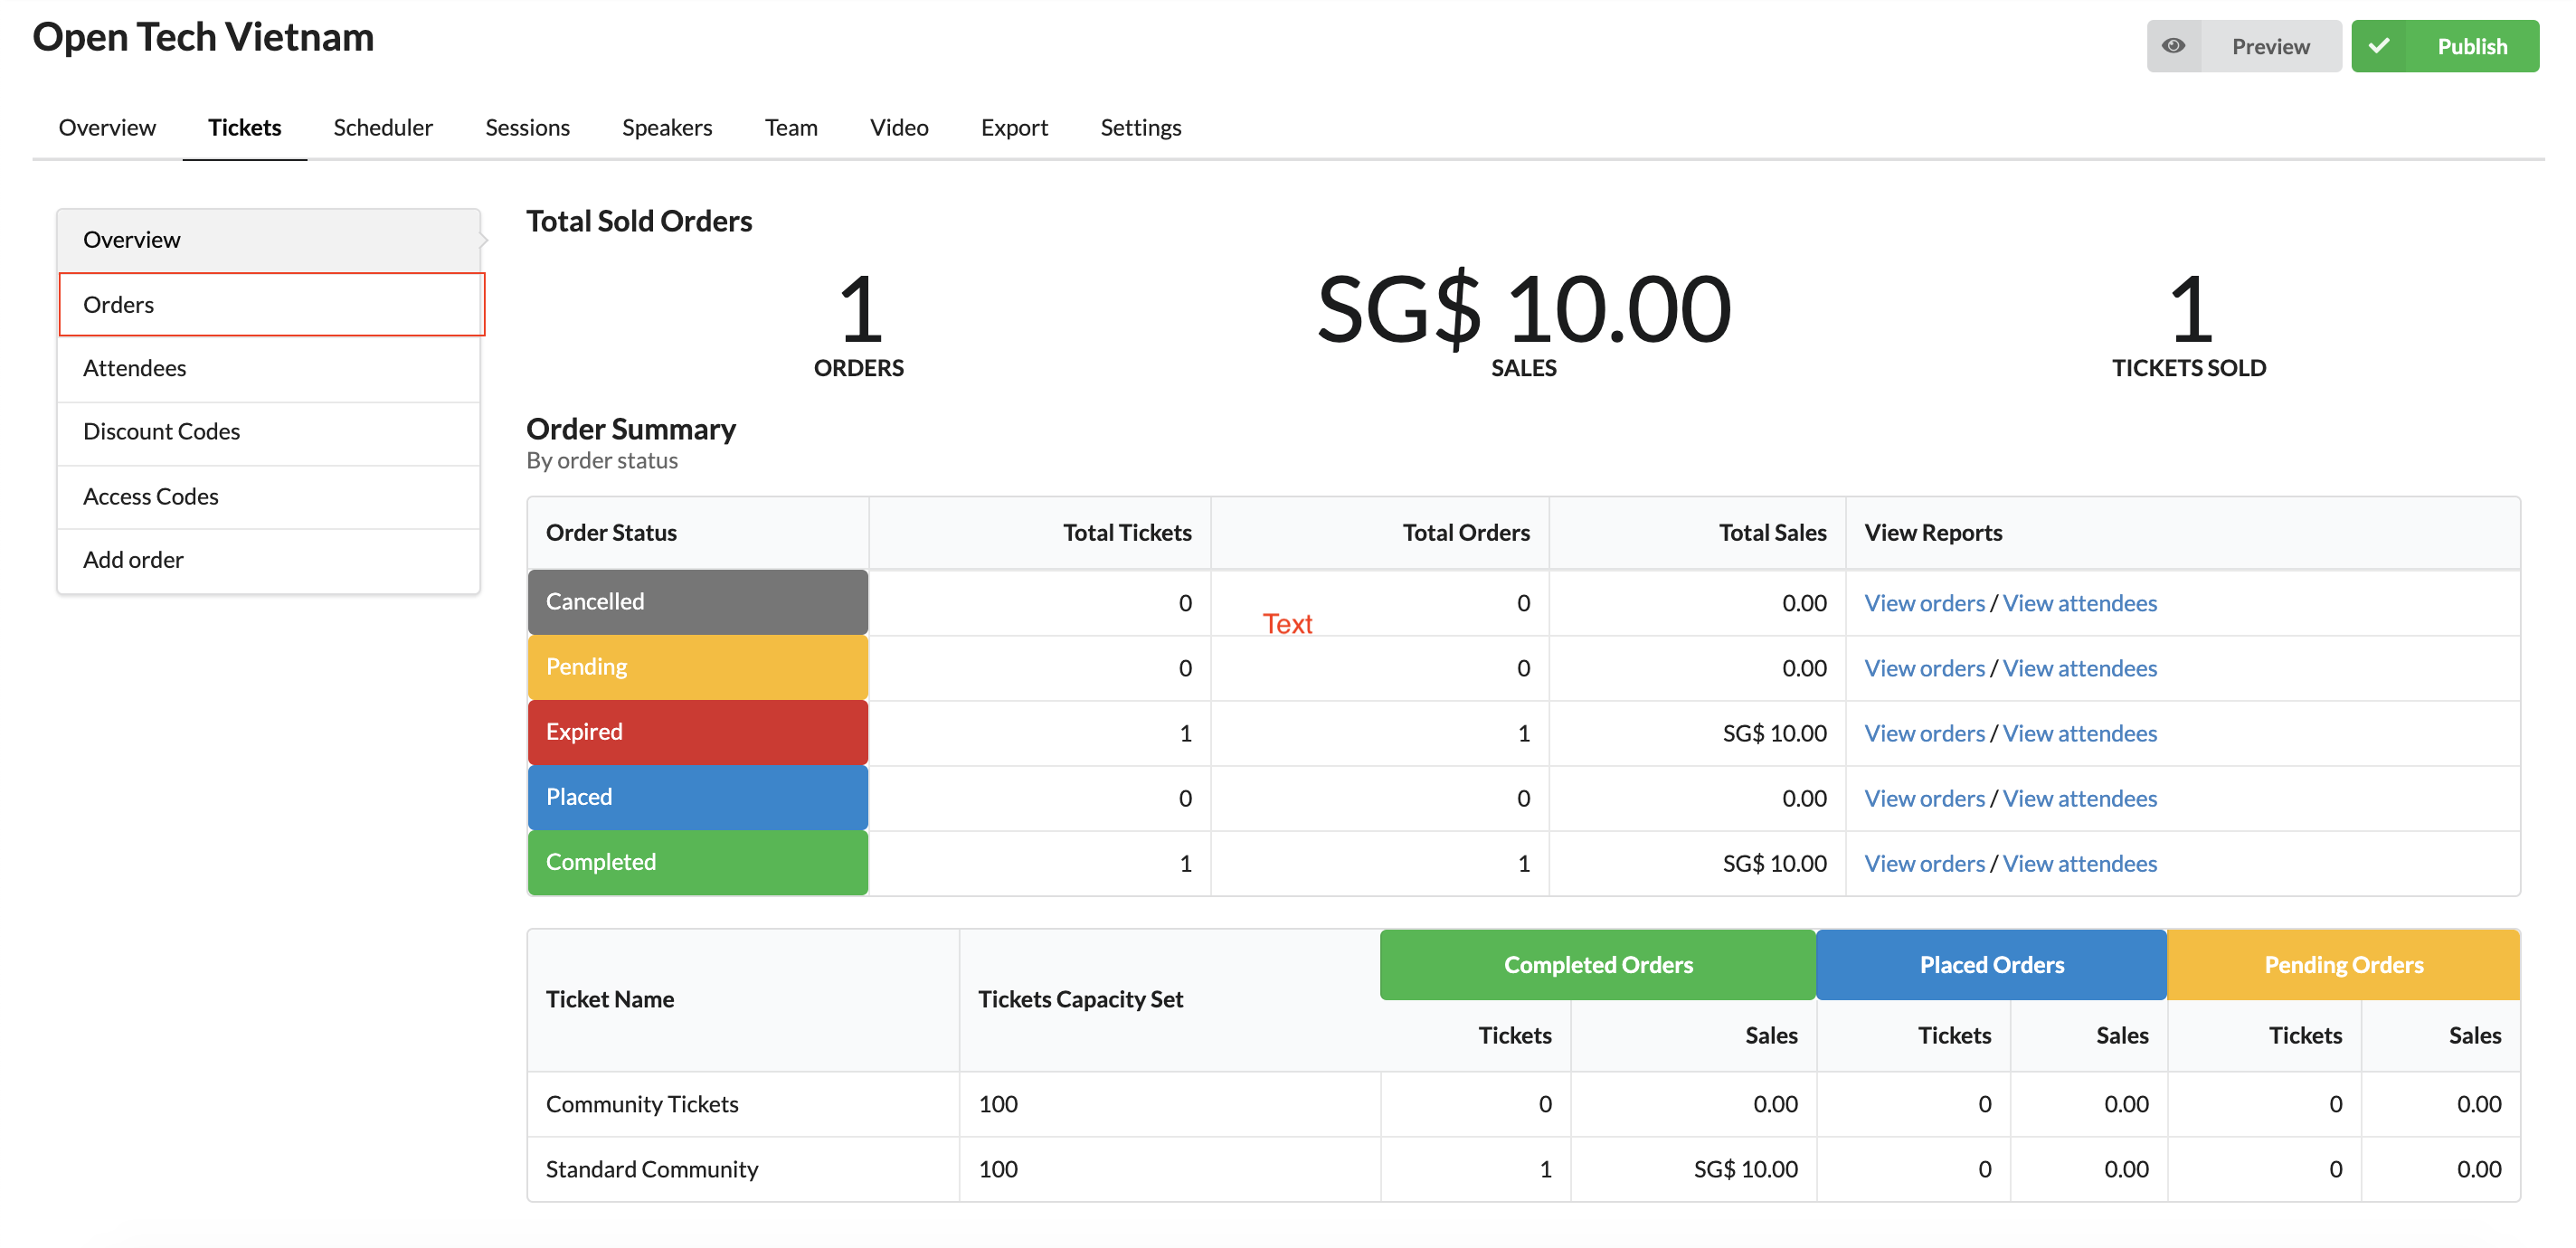Click the Export tab
Image resolution: width=2576 pixels, height=1248 pixels.
[x=1014, y=125]
